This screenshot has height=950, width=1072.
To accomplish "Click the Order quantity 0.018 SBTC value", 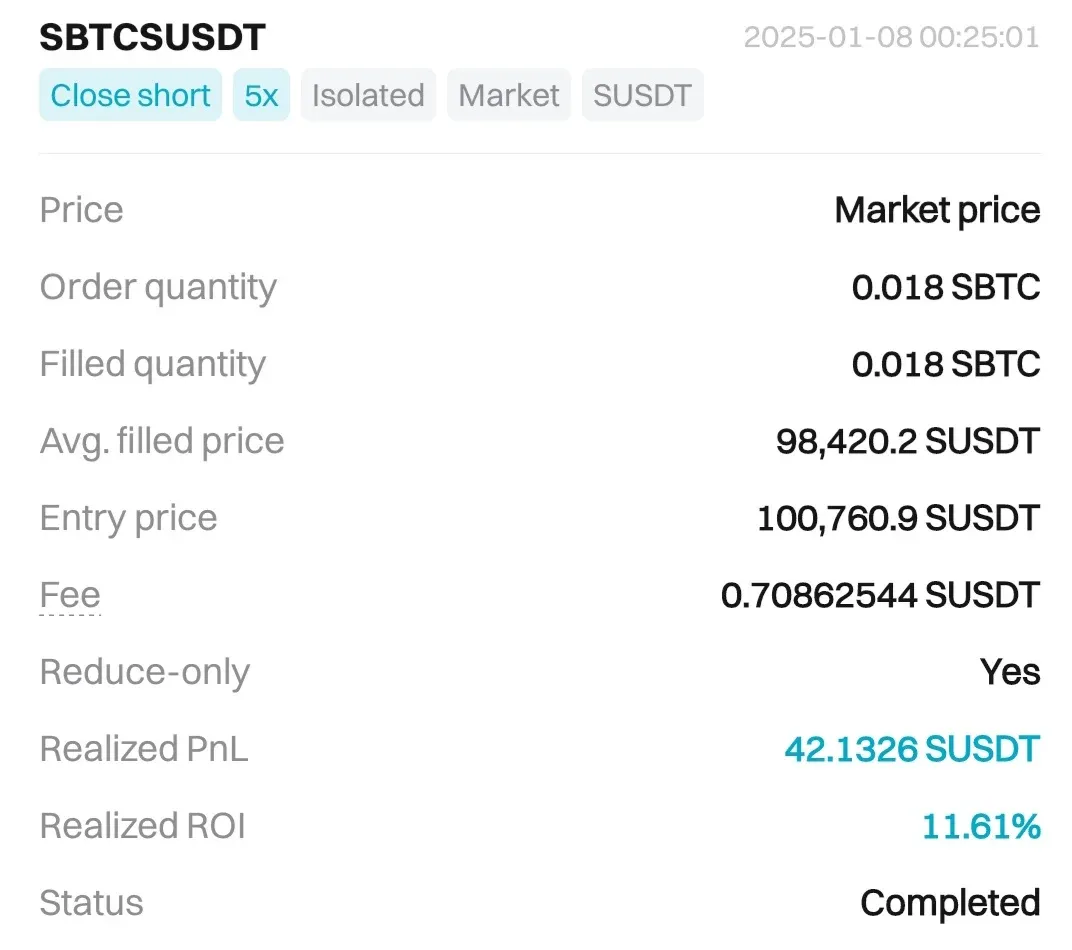I will pos(945,287).
